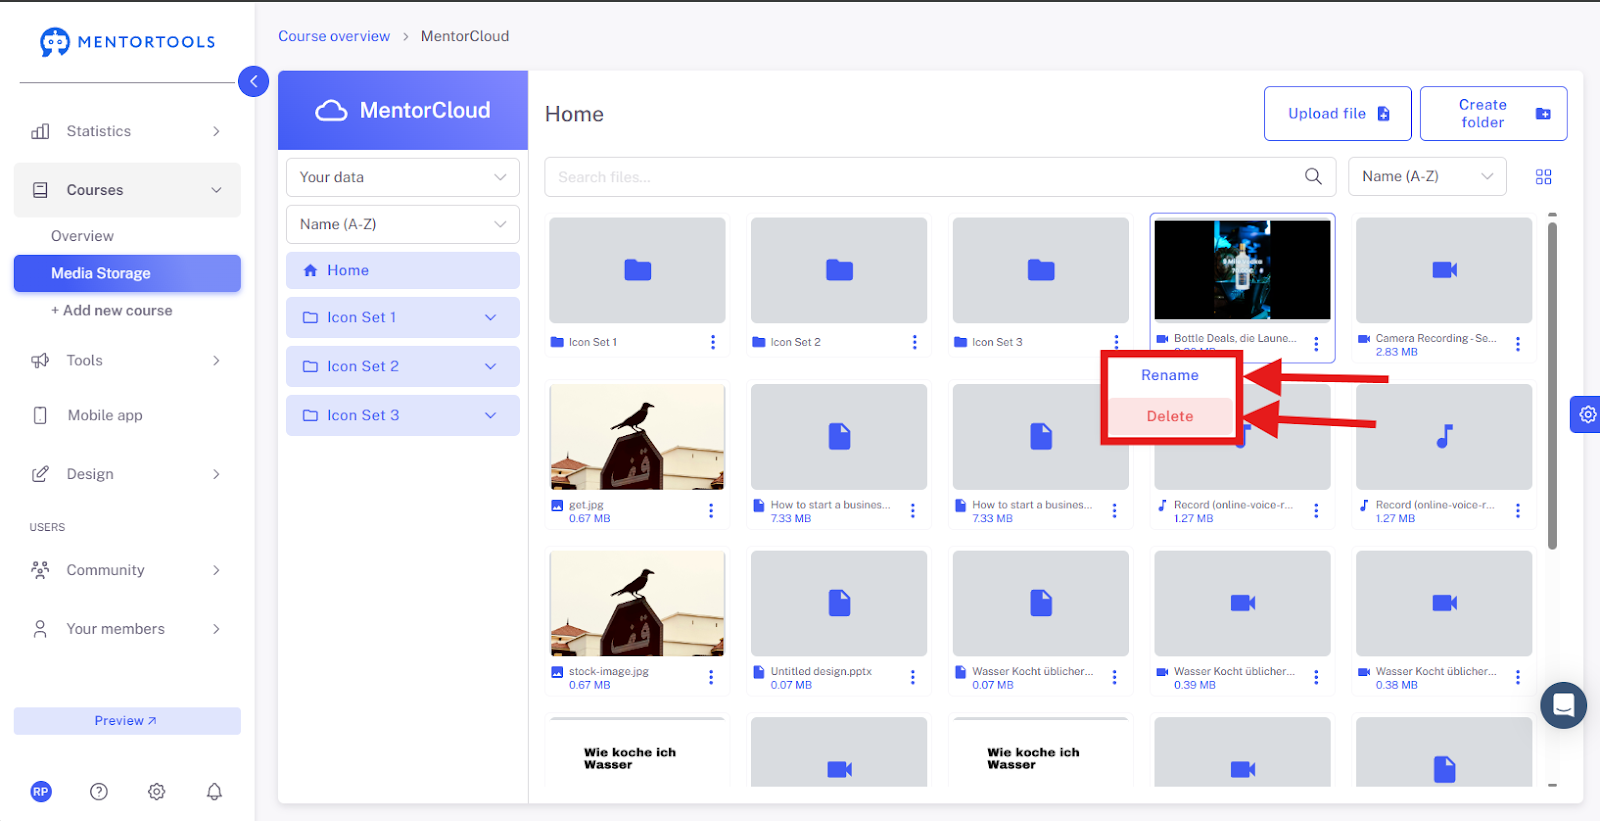Click the Preview button
1600x821 pixels.
coord(127,721)
